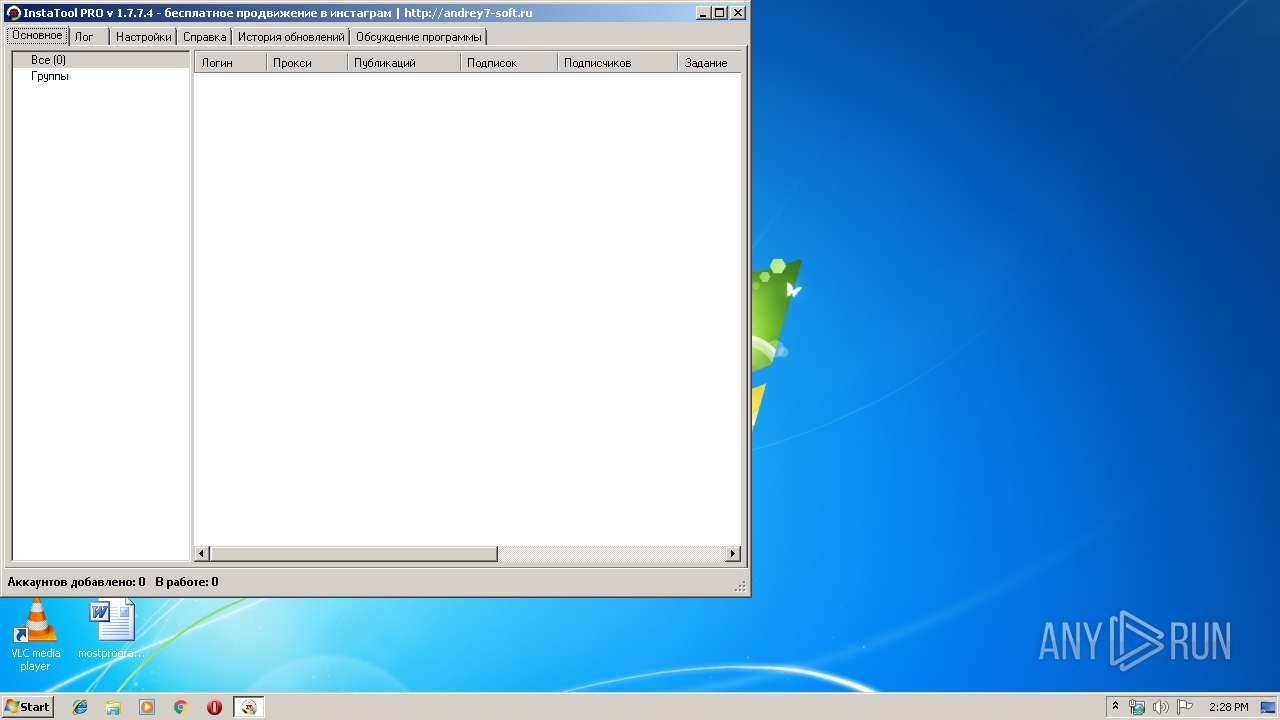Click the Аккаунтов добавлено: 0 status text
The height and width of the screenshot is (720, 1280).
click(76, 581)
